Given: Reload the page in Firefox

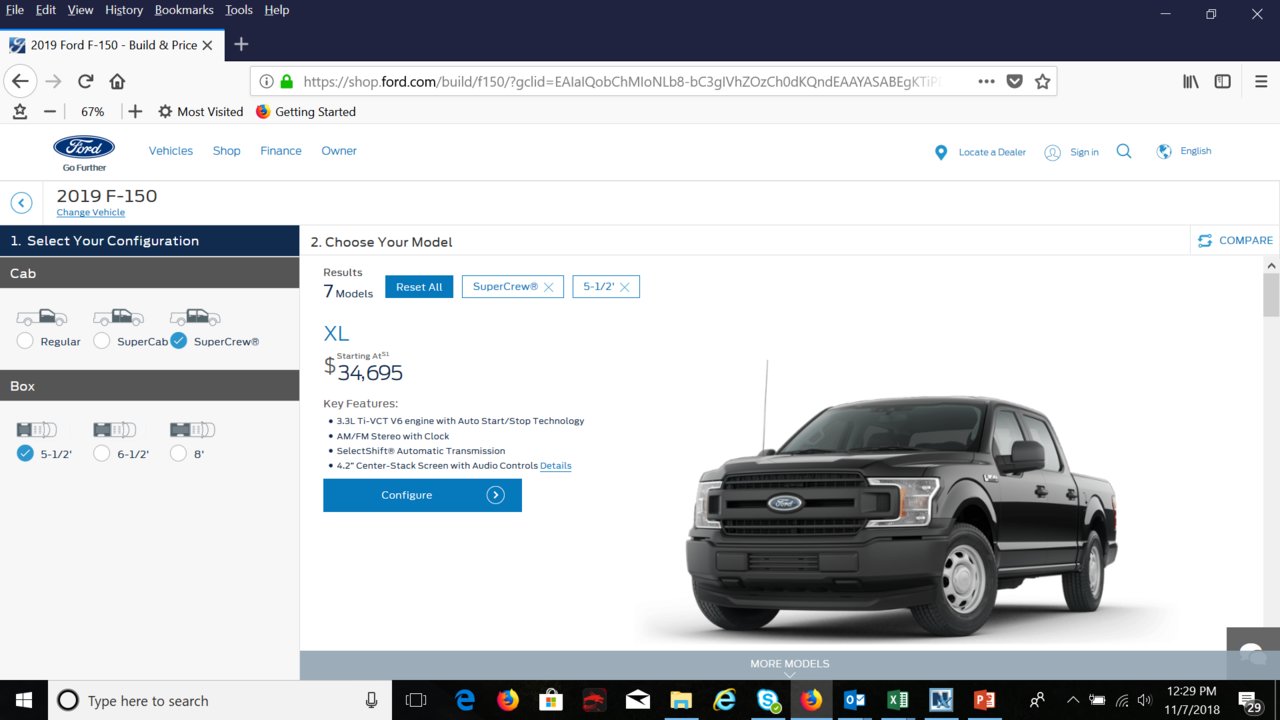Looking at the screenshot, I should [x=86, y=82].
